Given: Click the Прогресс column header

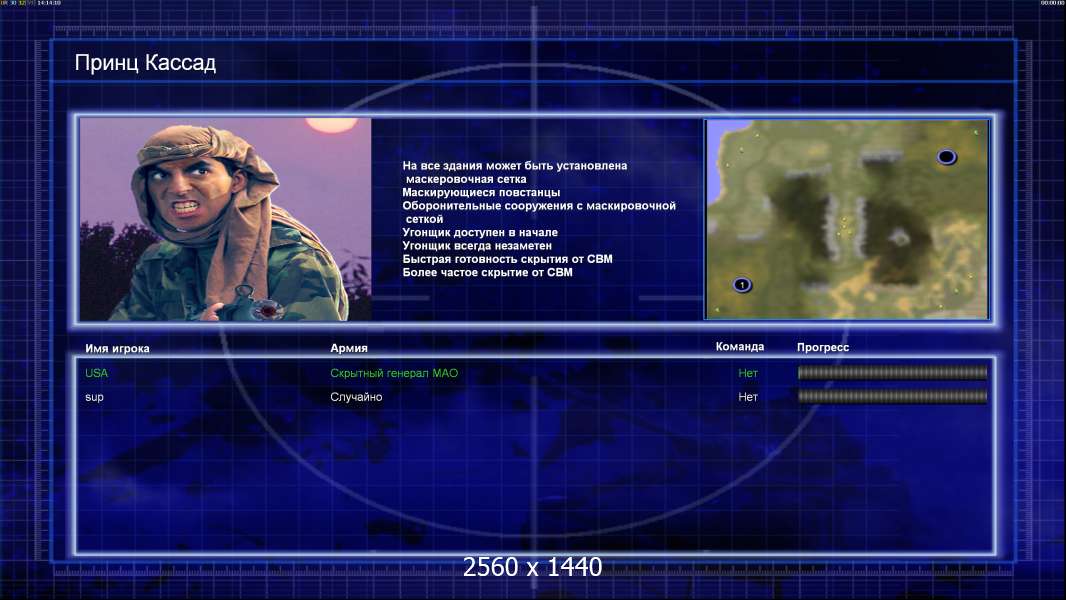Looking at the screenshot, I should (823, 347).
